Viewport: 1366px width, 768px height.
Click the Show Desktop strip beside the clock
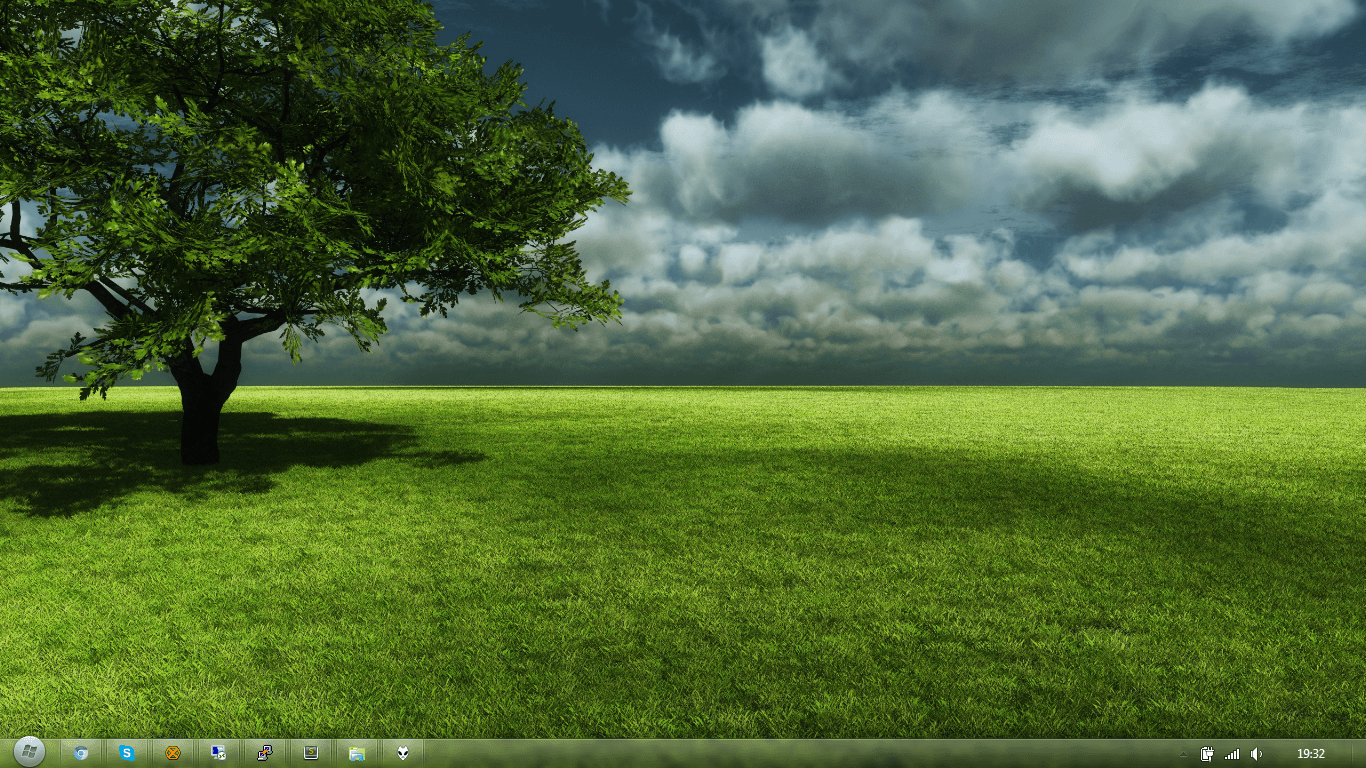[1359, 754]
